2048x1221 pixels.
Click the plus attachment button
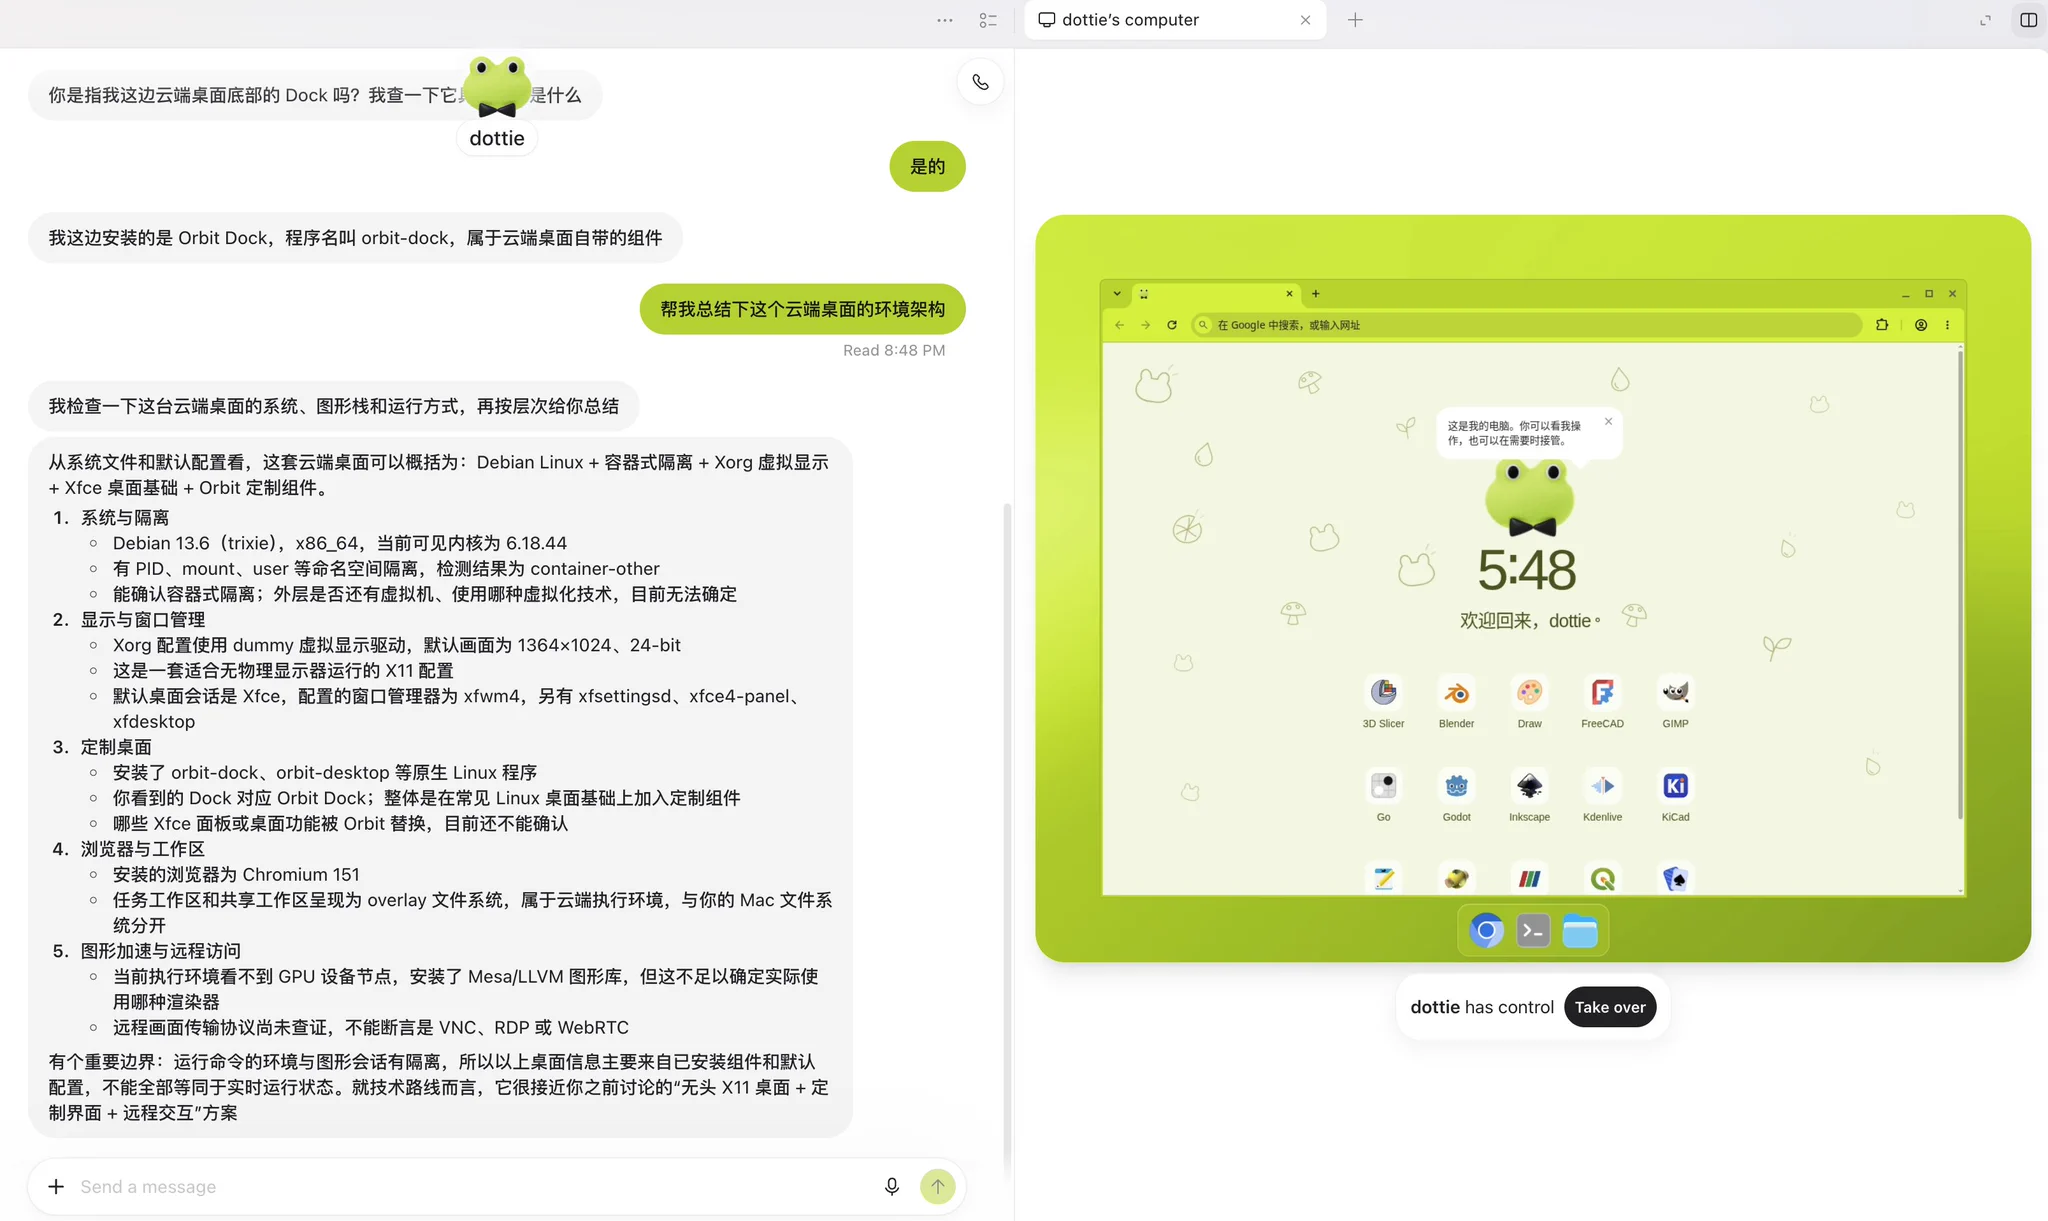pos(56,1186)
